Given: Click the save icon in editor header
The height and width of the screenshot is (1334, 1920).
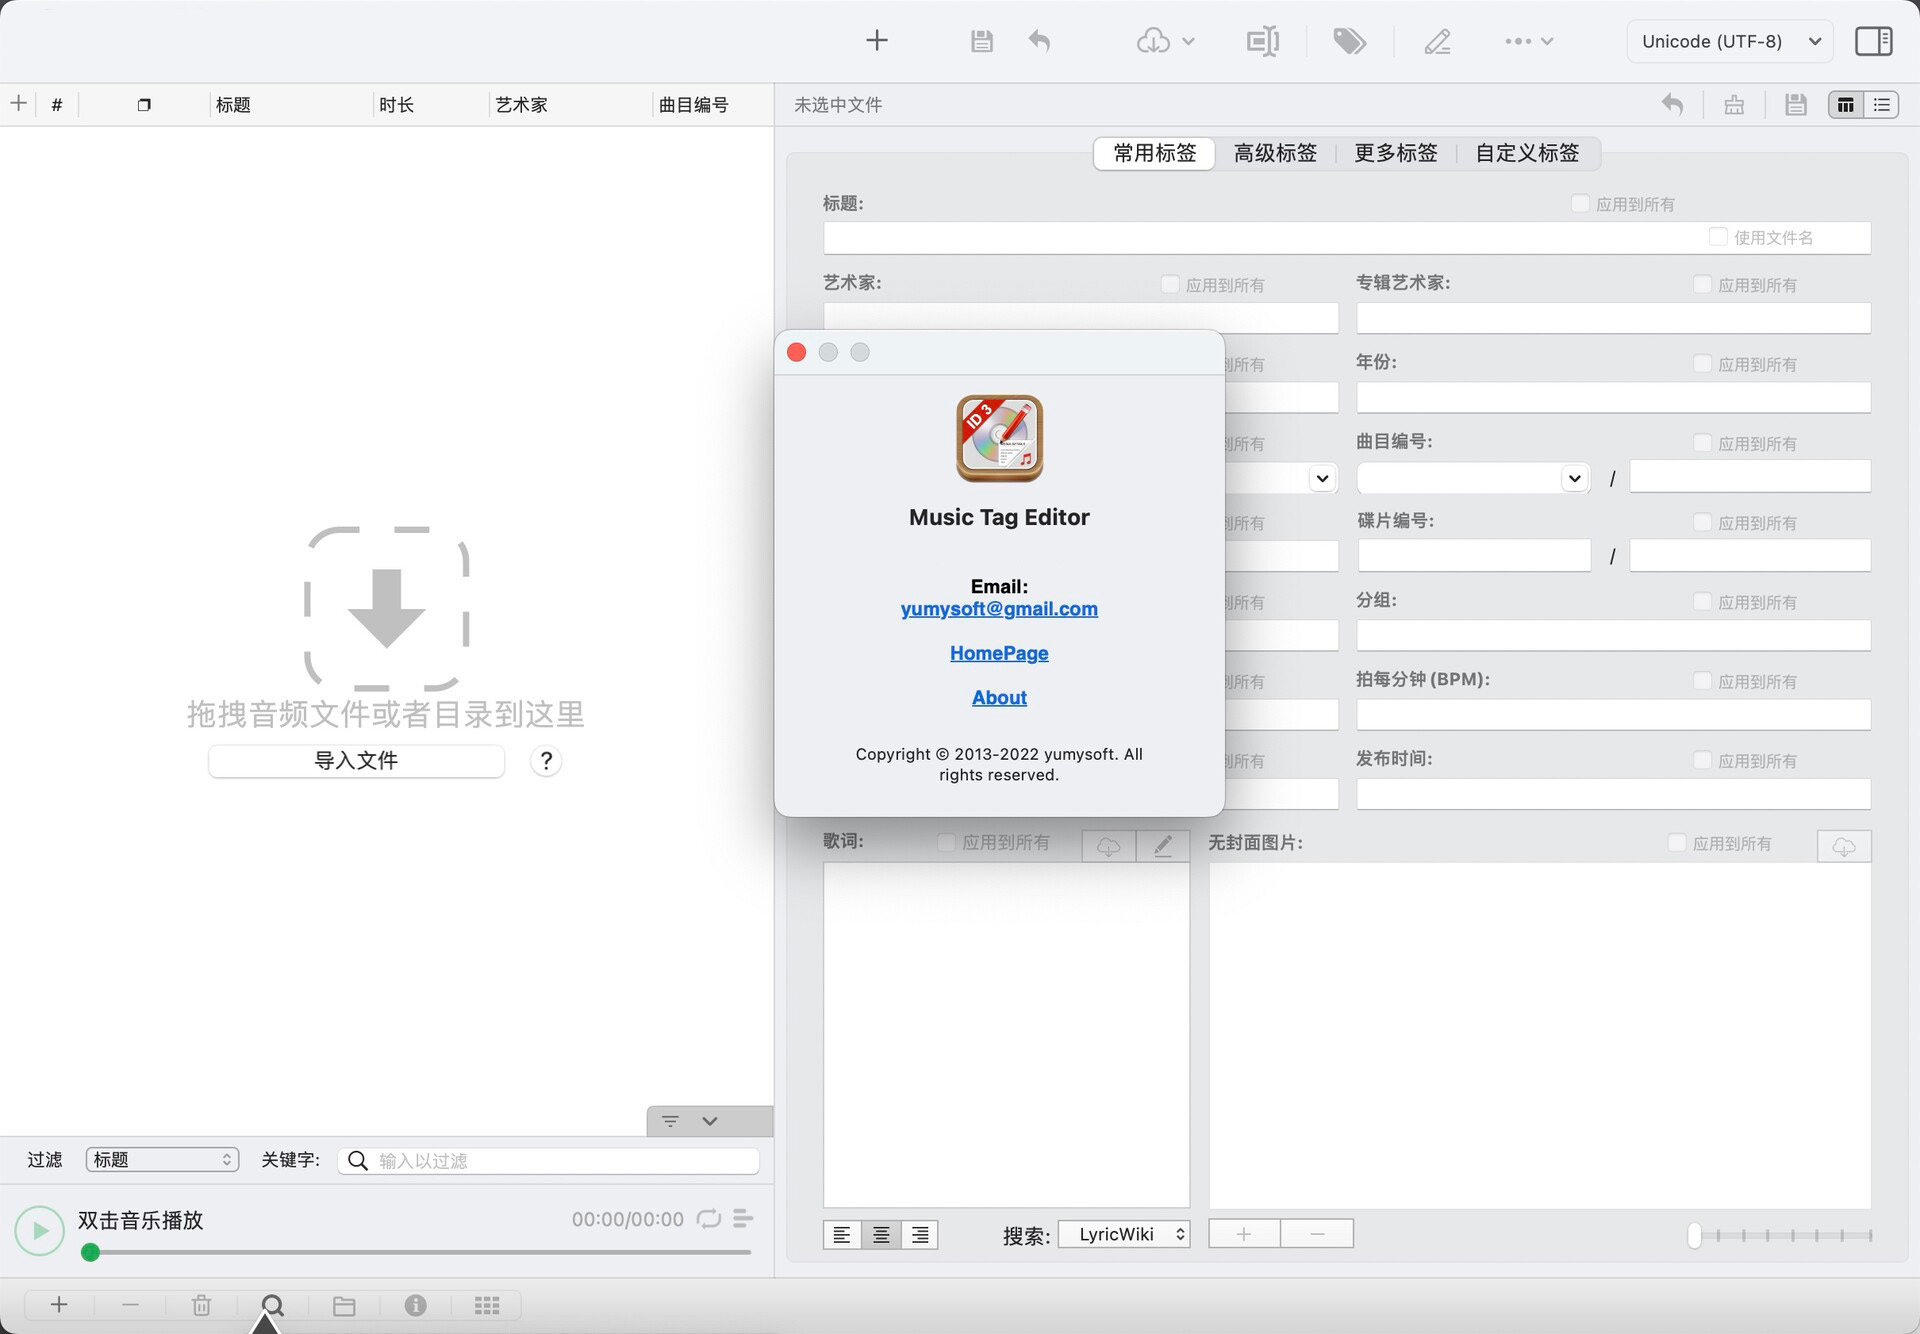Looking at the screenshot, I should pyautogui.click(x=1796, y=104).
